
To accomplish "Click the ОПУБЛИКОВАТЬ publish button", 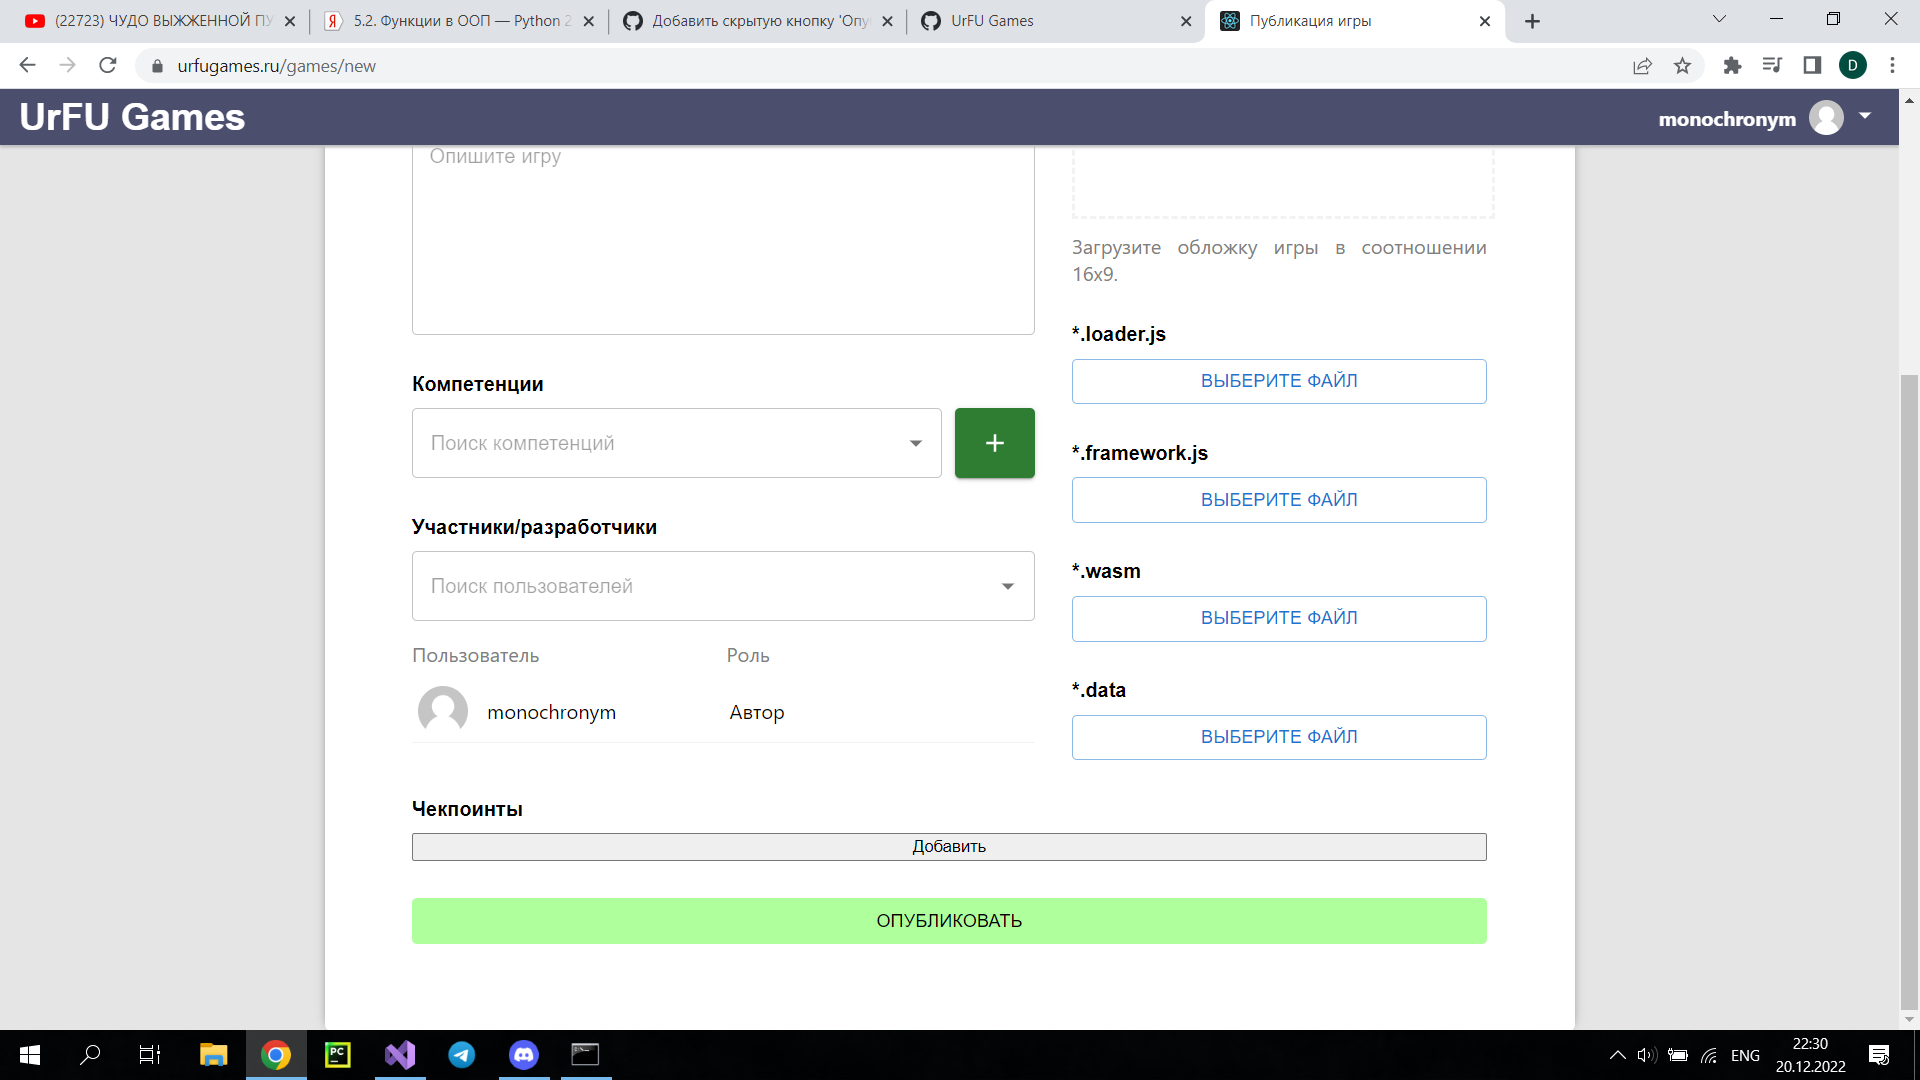I will click(949, 920).
